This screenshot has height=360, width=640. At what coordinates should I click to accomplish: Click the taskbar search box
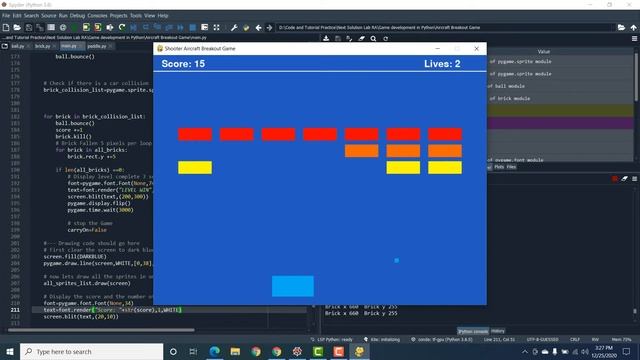coord(91,351)
